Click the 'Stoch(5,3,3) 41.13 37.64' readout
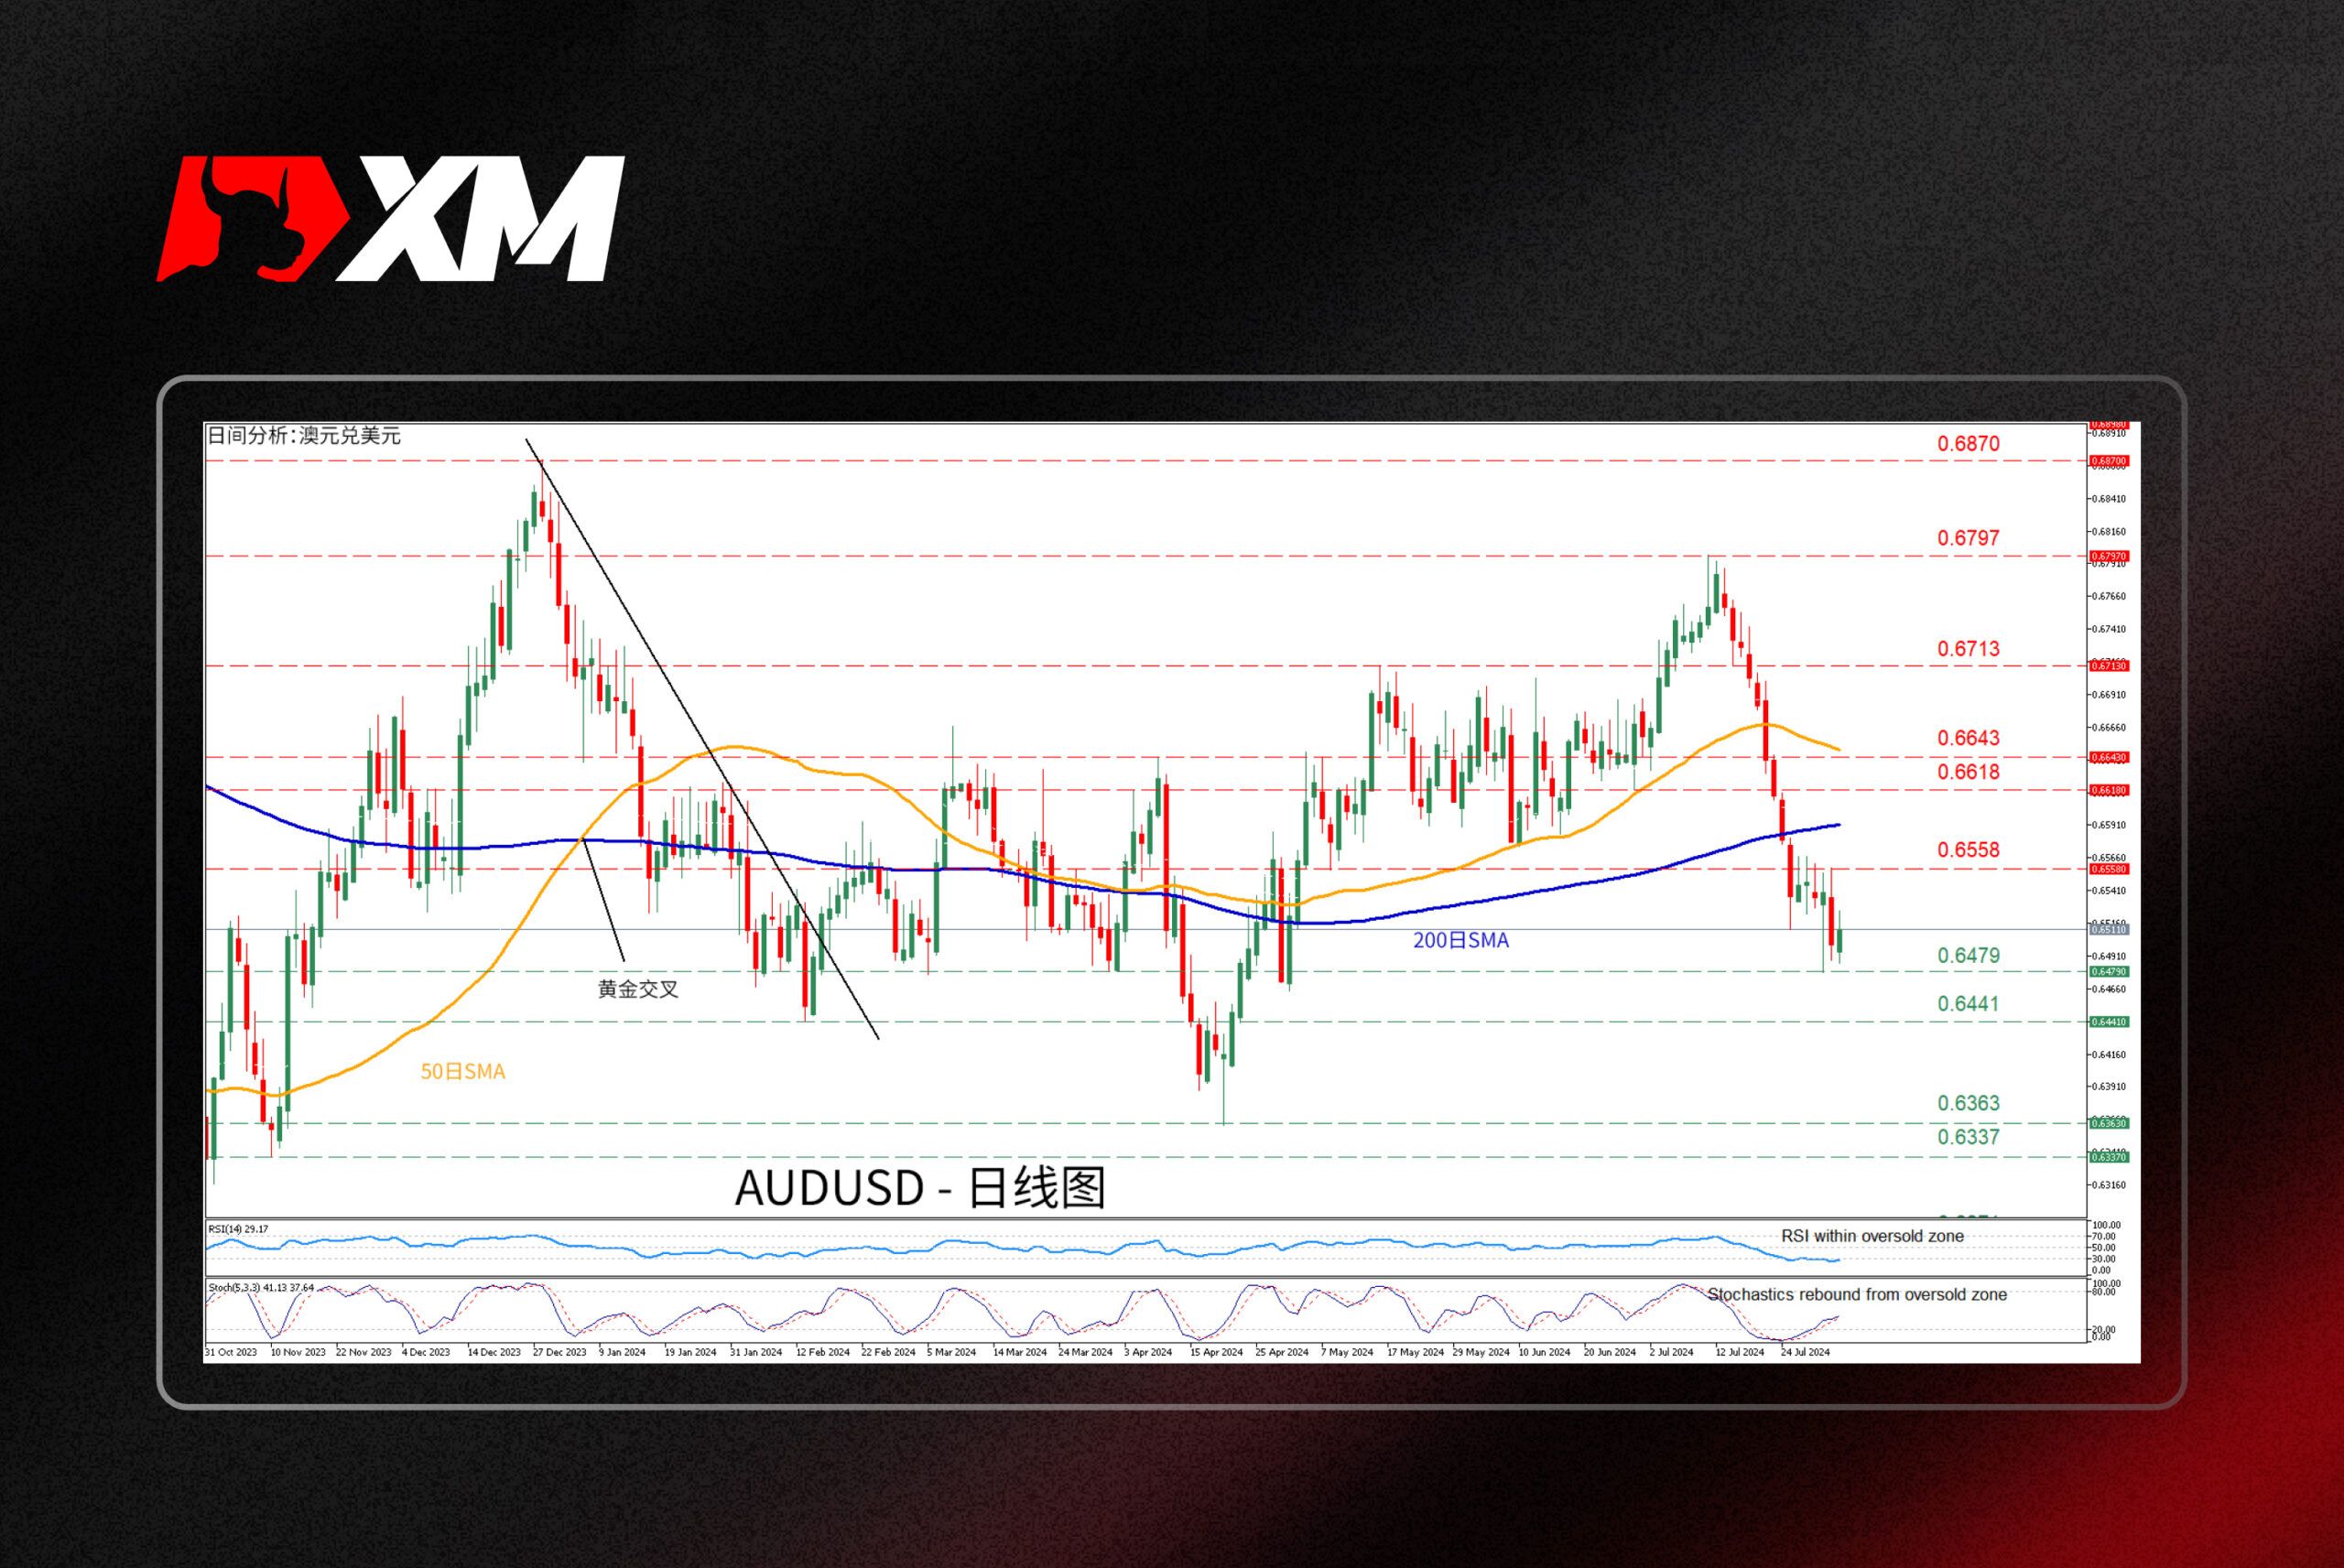The image size is (2344, 1568). coord(261,1287)
